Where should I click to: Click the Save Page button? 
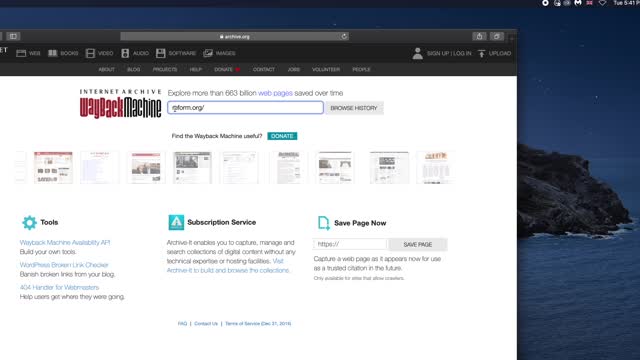coord(418,244)
